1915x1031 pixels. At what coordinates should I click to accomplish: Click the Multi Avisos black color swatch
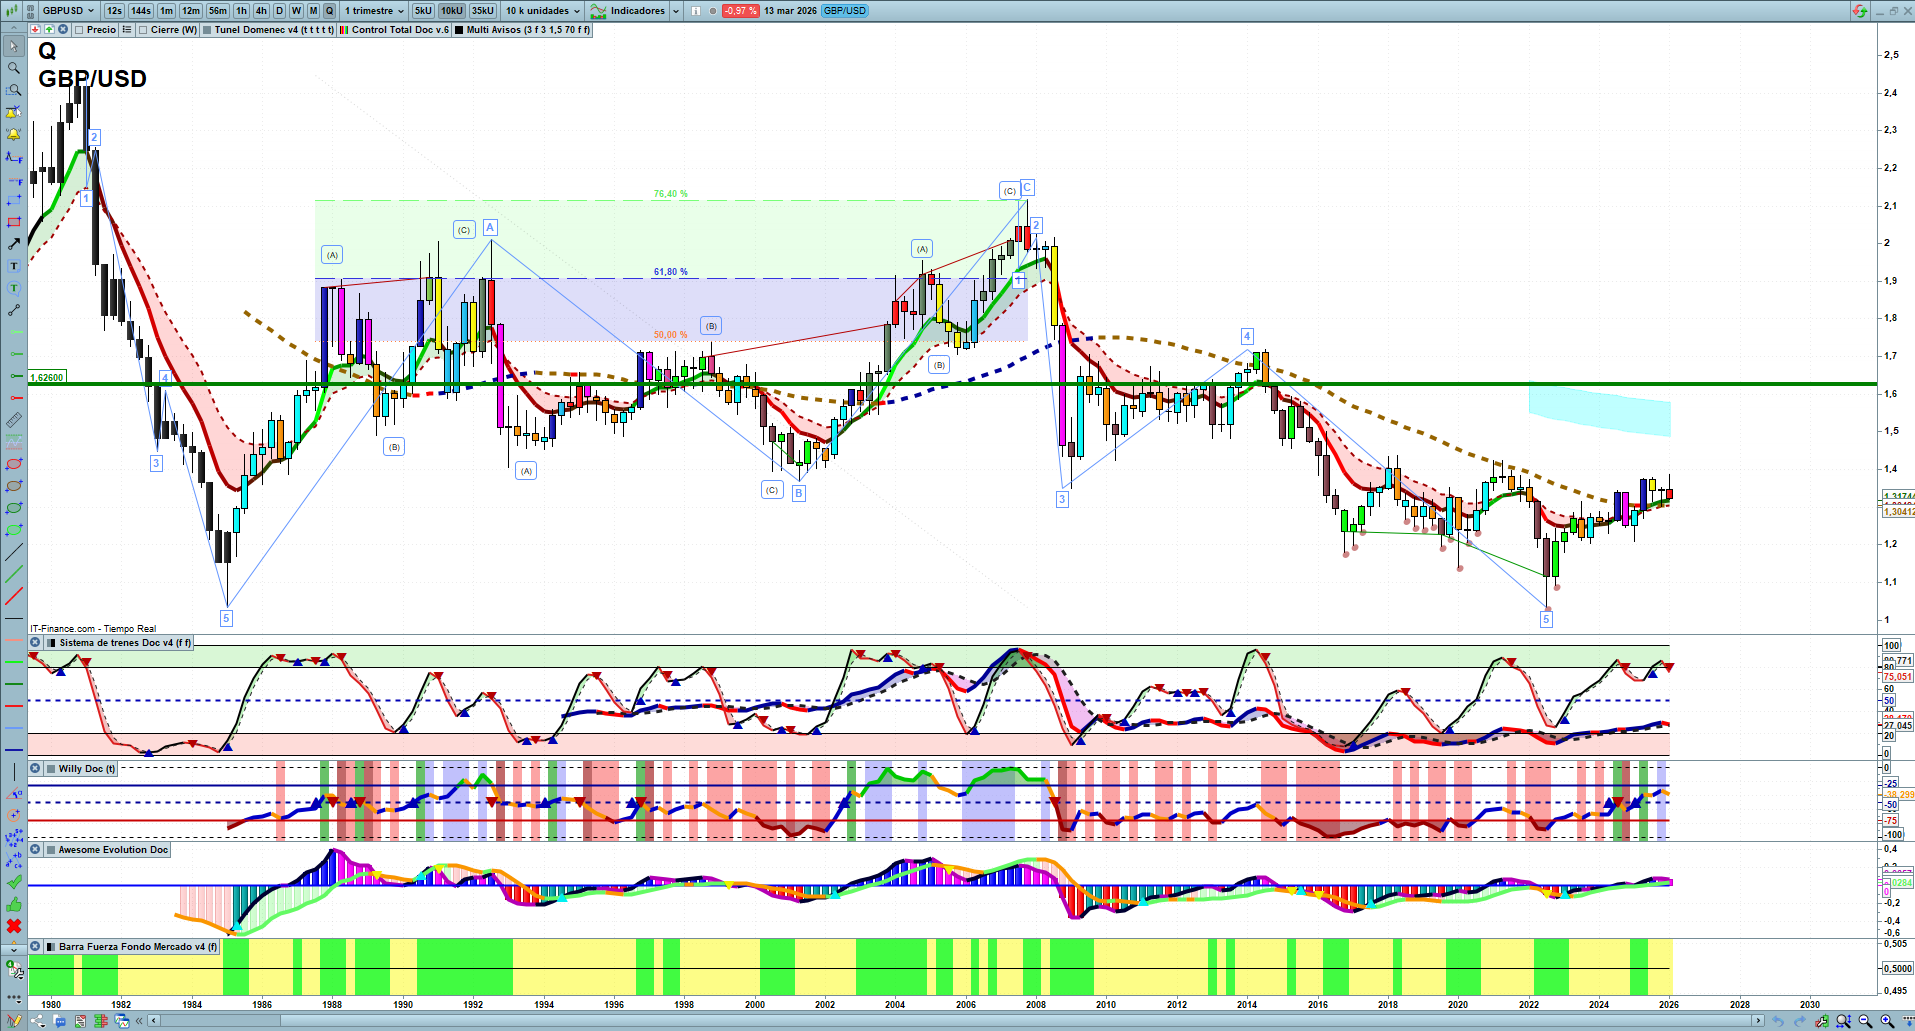pos(459,30)
